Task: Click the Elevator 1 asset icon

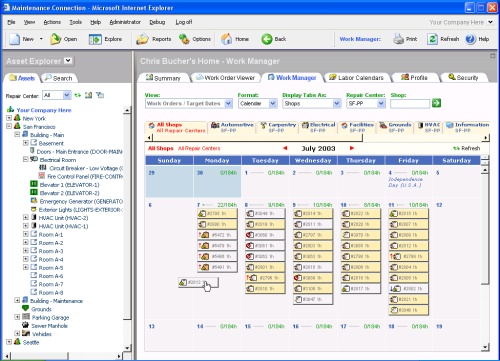Action: tap(34, 184)
